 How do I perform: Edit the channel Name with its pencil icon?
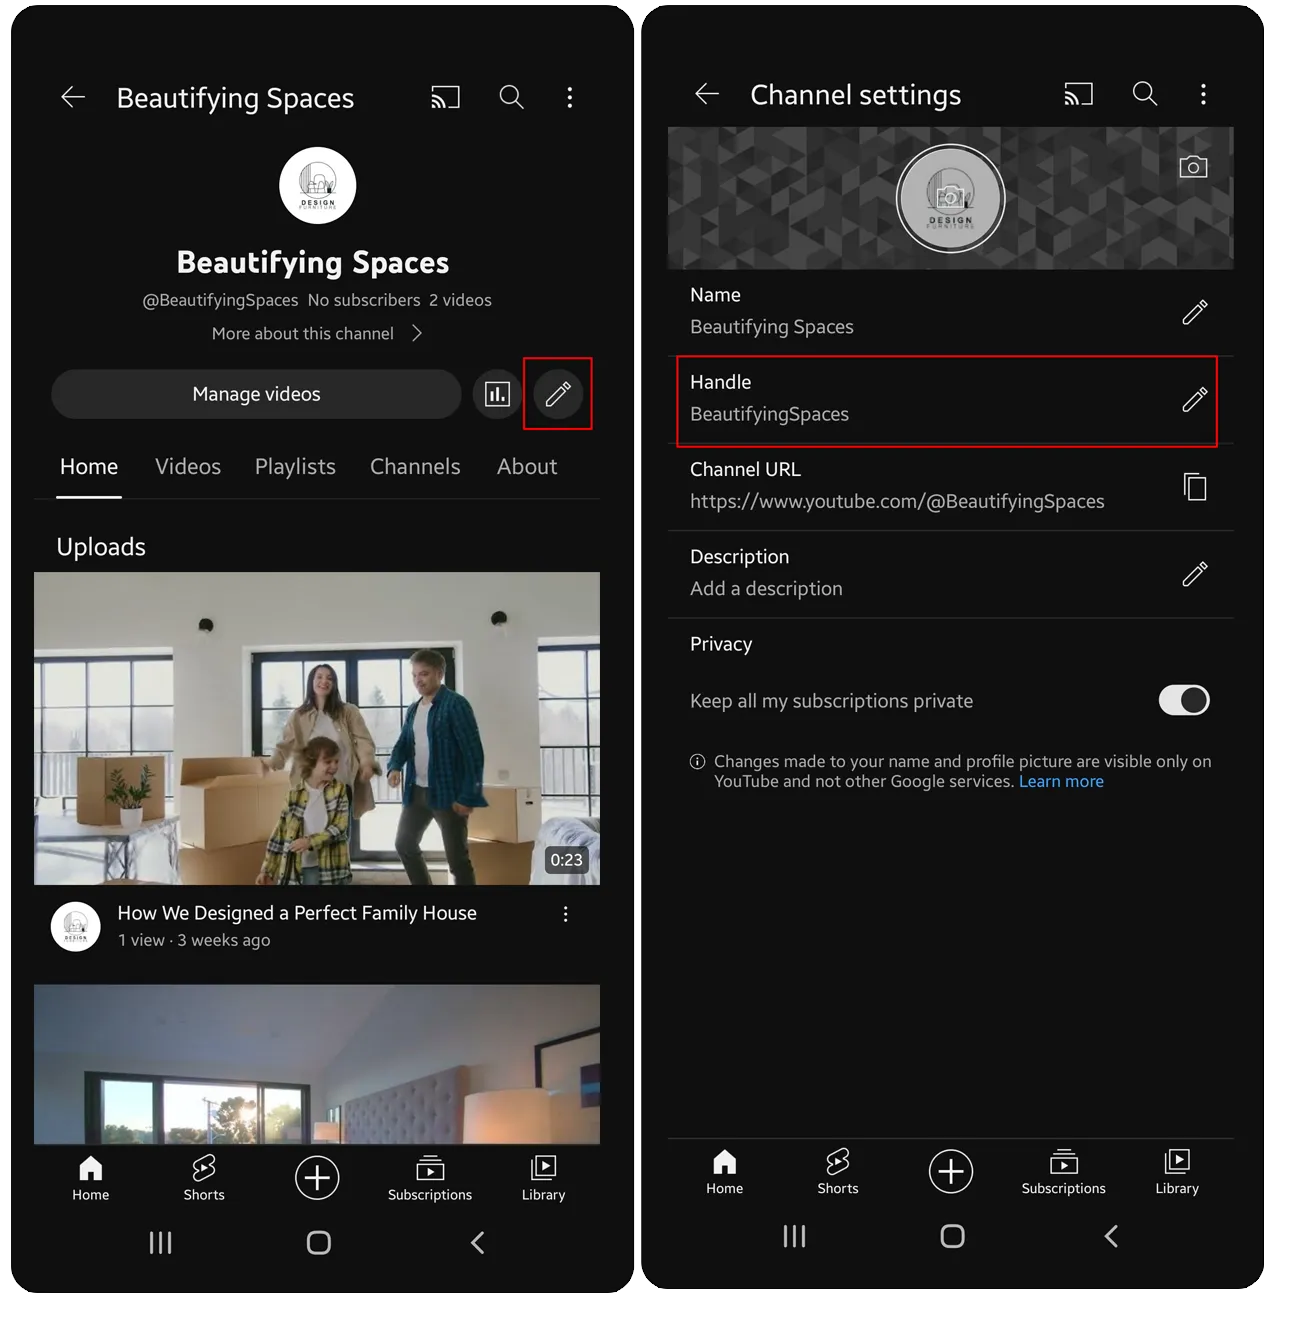point(1194,313)
